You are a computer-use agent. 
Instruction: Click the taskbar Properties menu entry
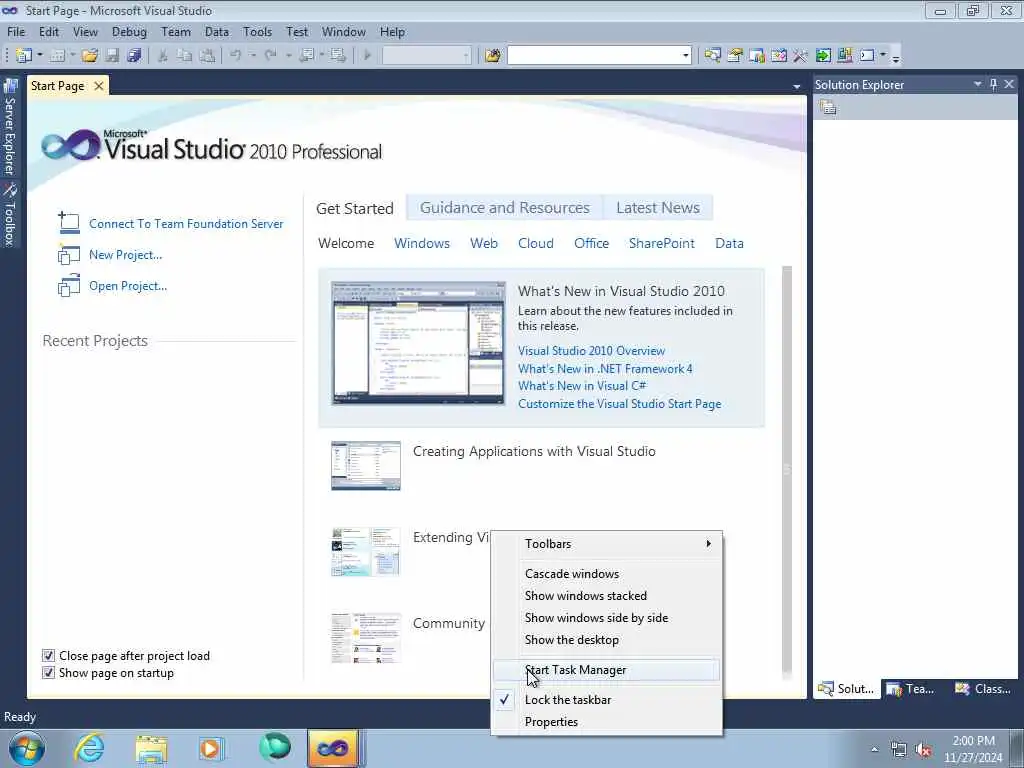point(607,722)
